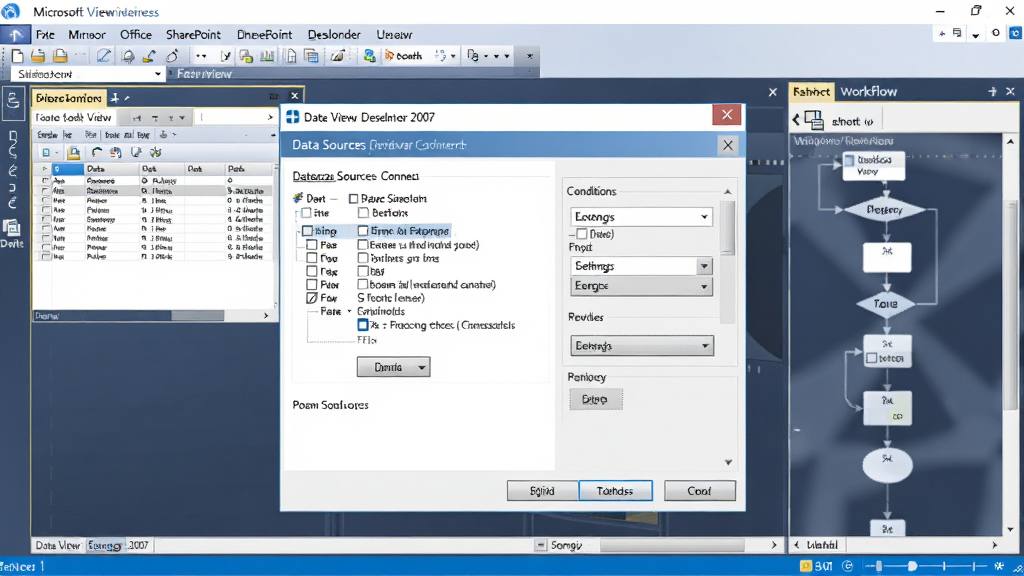Click the left panel horizontal scrollbar thumb
The image size is (1024, 576).
197,316
